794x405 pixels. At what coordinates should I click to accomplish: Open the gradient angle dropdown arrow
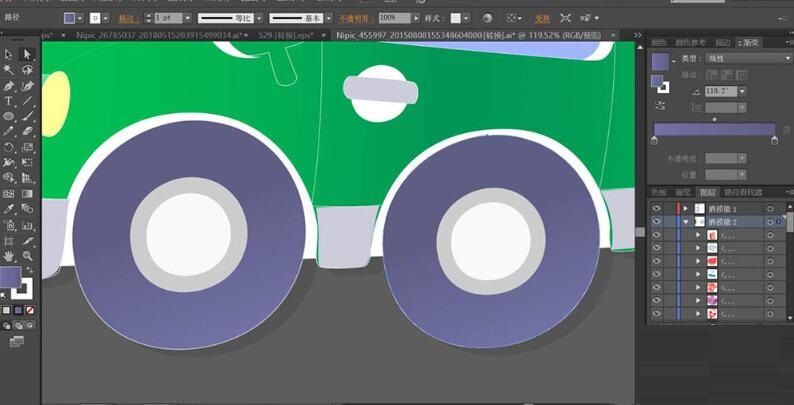coord(744,90)
